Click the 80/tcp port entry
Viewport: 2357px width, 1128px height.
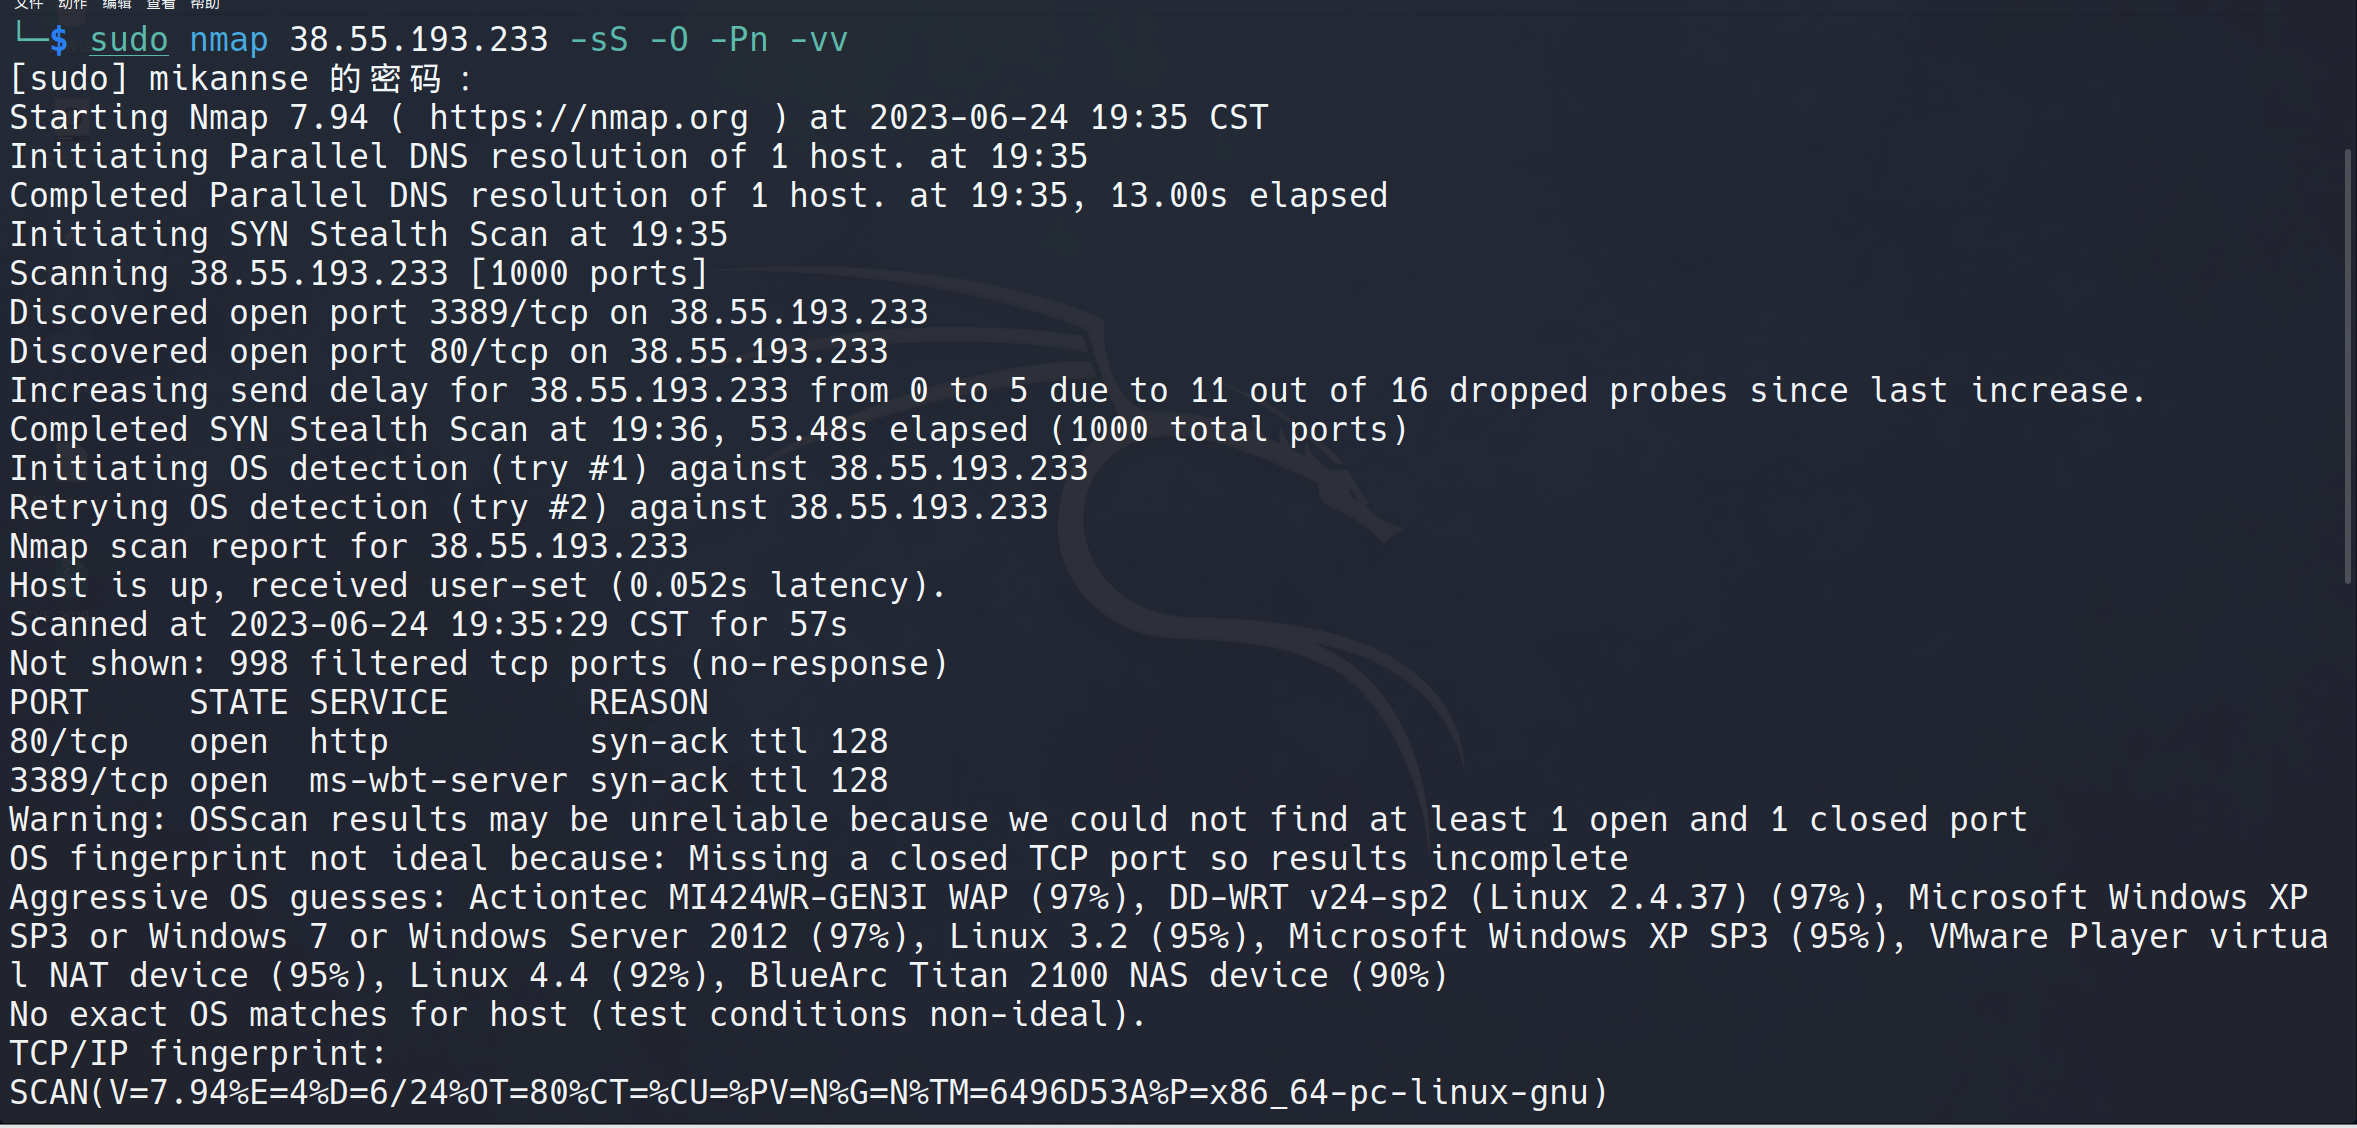69,742
